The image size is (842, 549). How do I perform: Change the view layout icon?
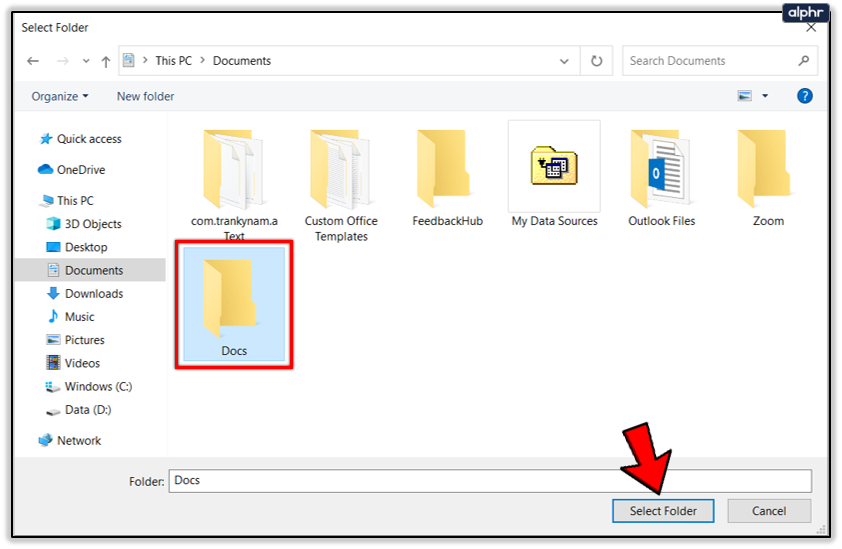tap(744, 96)
